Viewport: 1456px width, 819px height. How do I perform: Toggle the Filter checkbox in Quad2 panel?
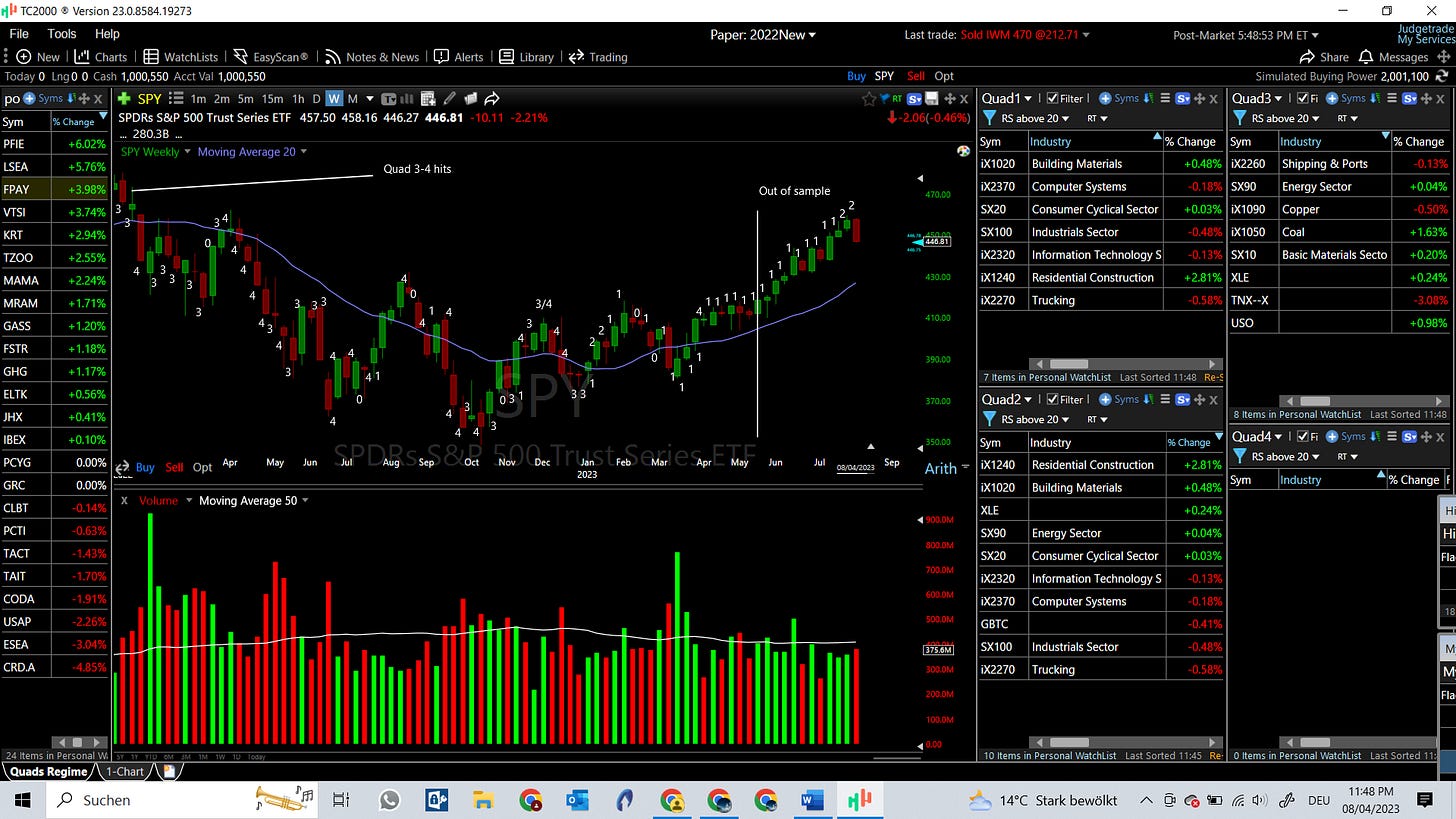(1052, 399)
